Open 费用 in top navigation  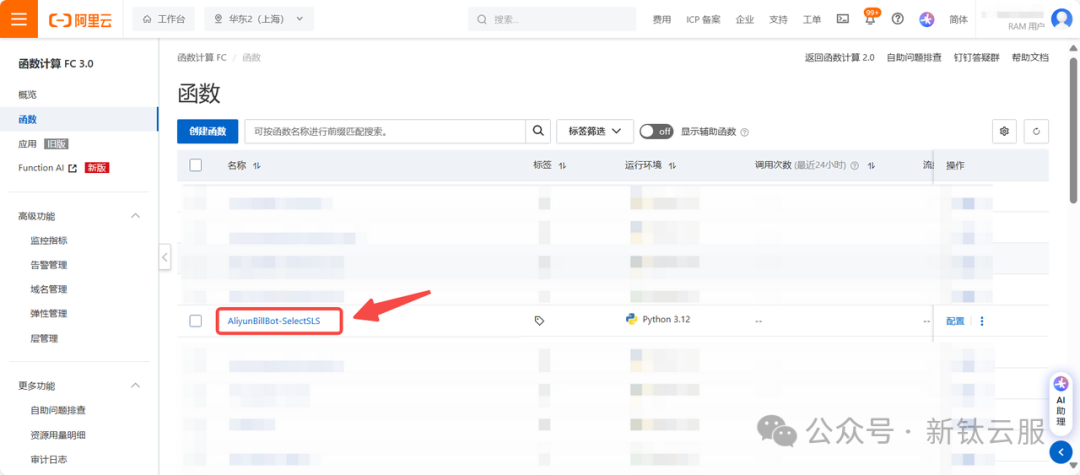(662, 19)
